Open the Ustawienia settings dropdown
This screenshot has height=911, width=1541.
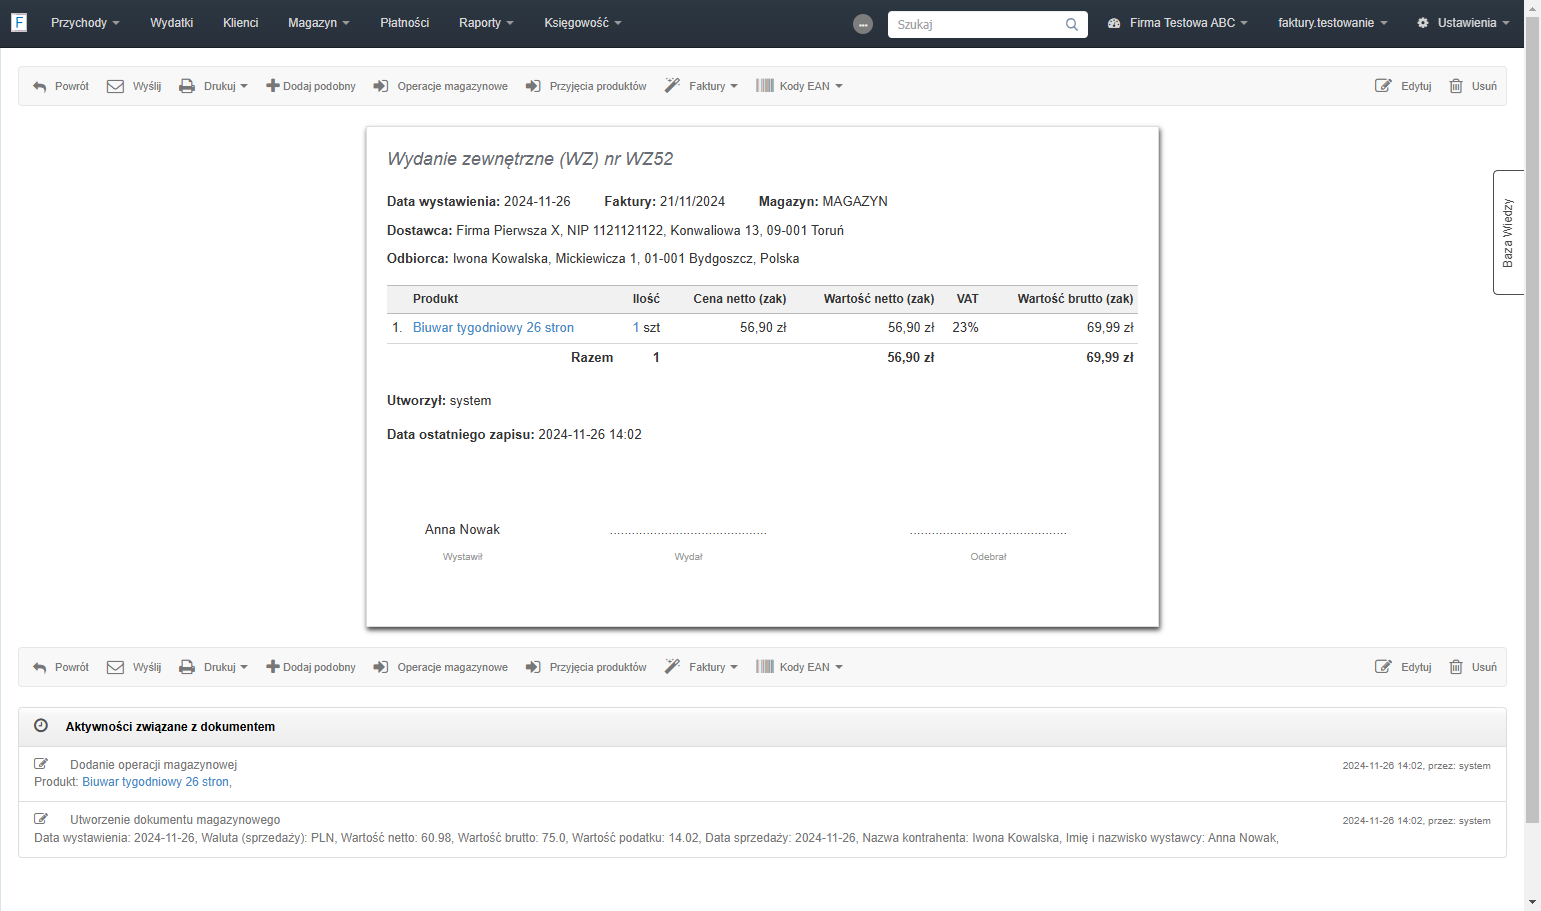click(1463, 23)
